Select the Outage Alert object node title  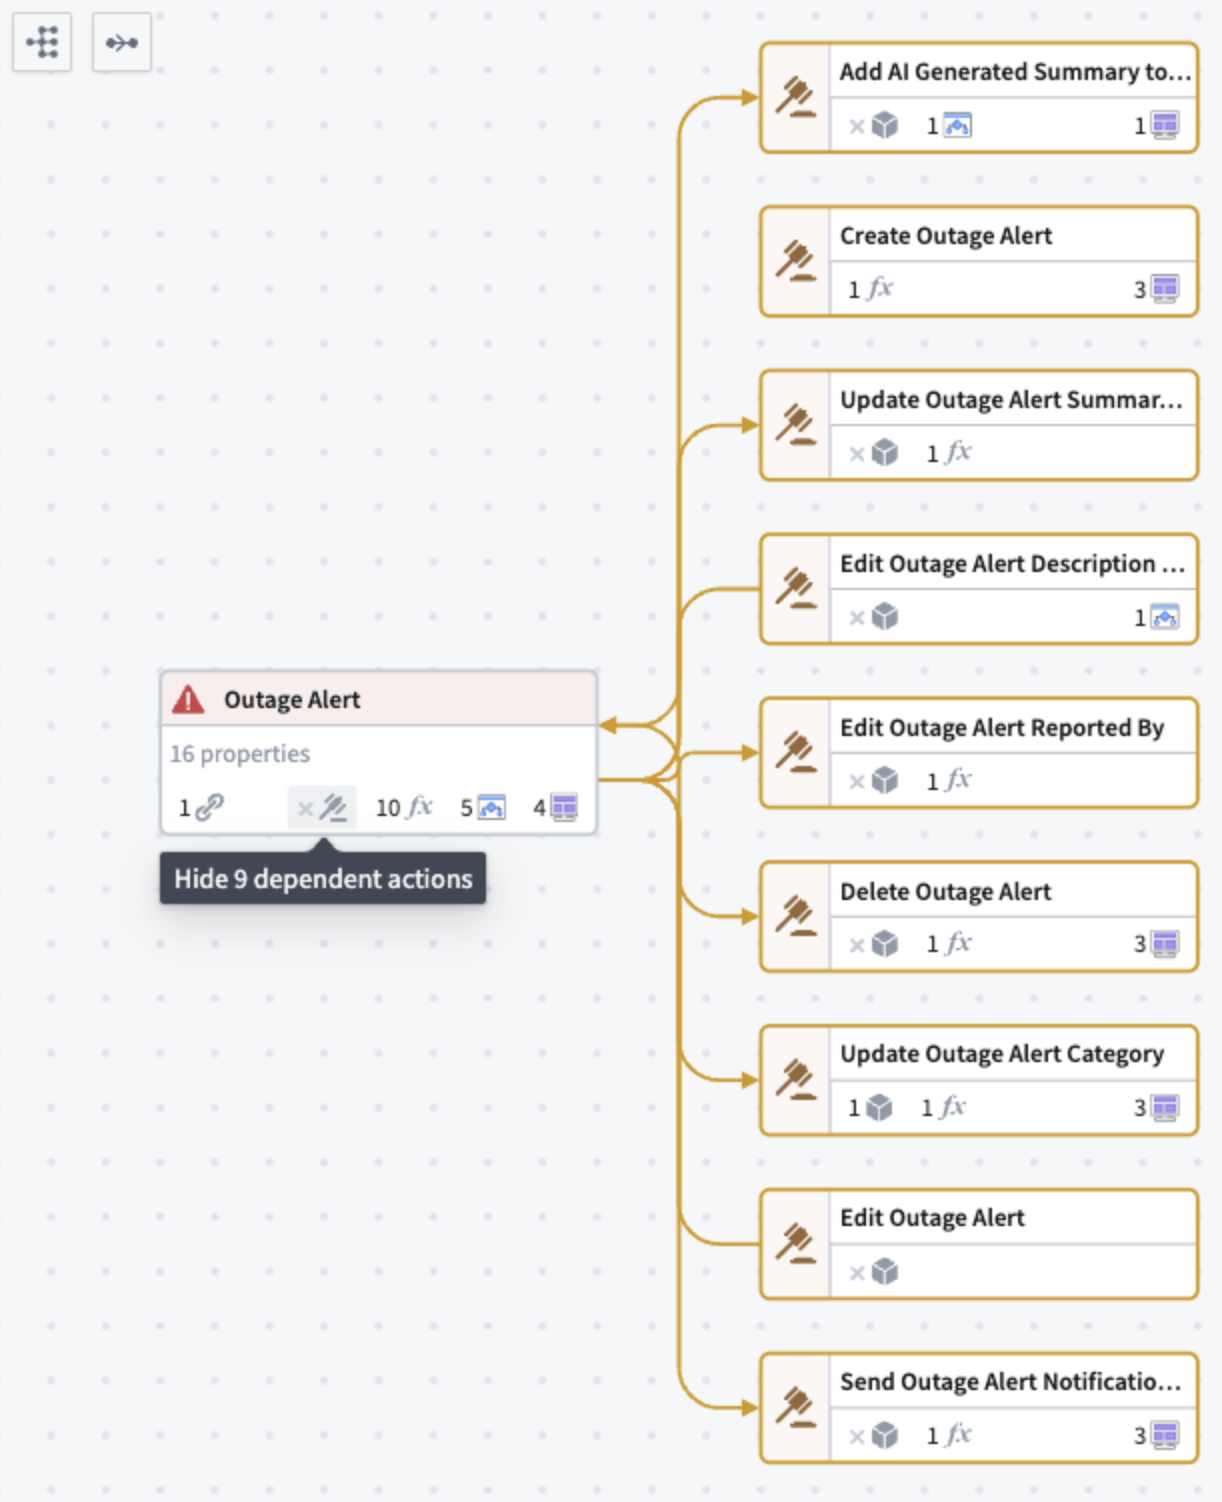(292, 700)
